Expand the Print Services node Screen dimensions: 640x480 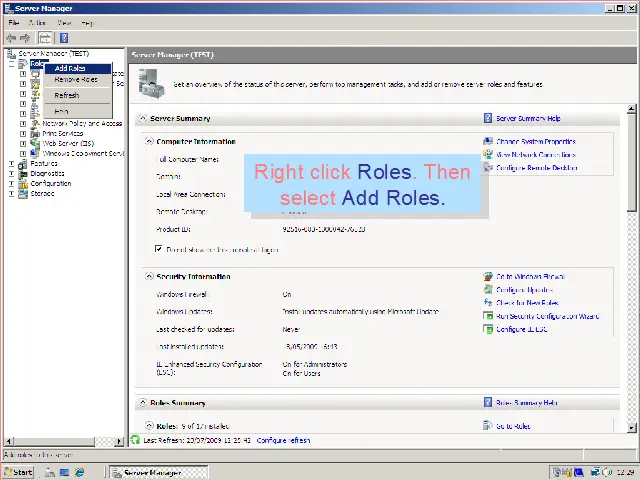click(x=23, y=133)
